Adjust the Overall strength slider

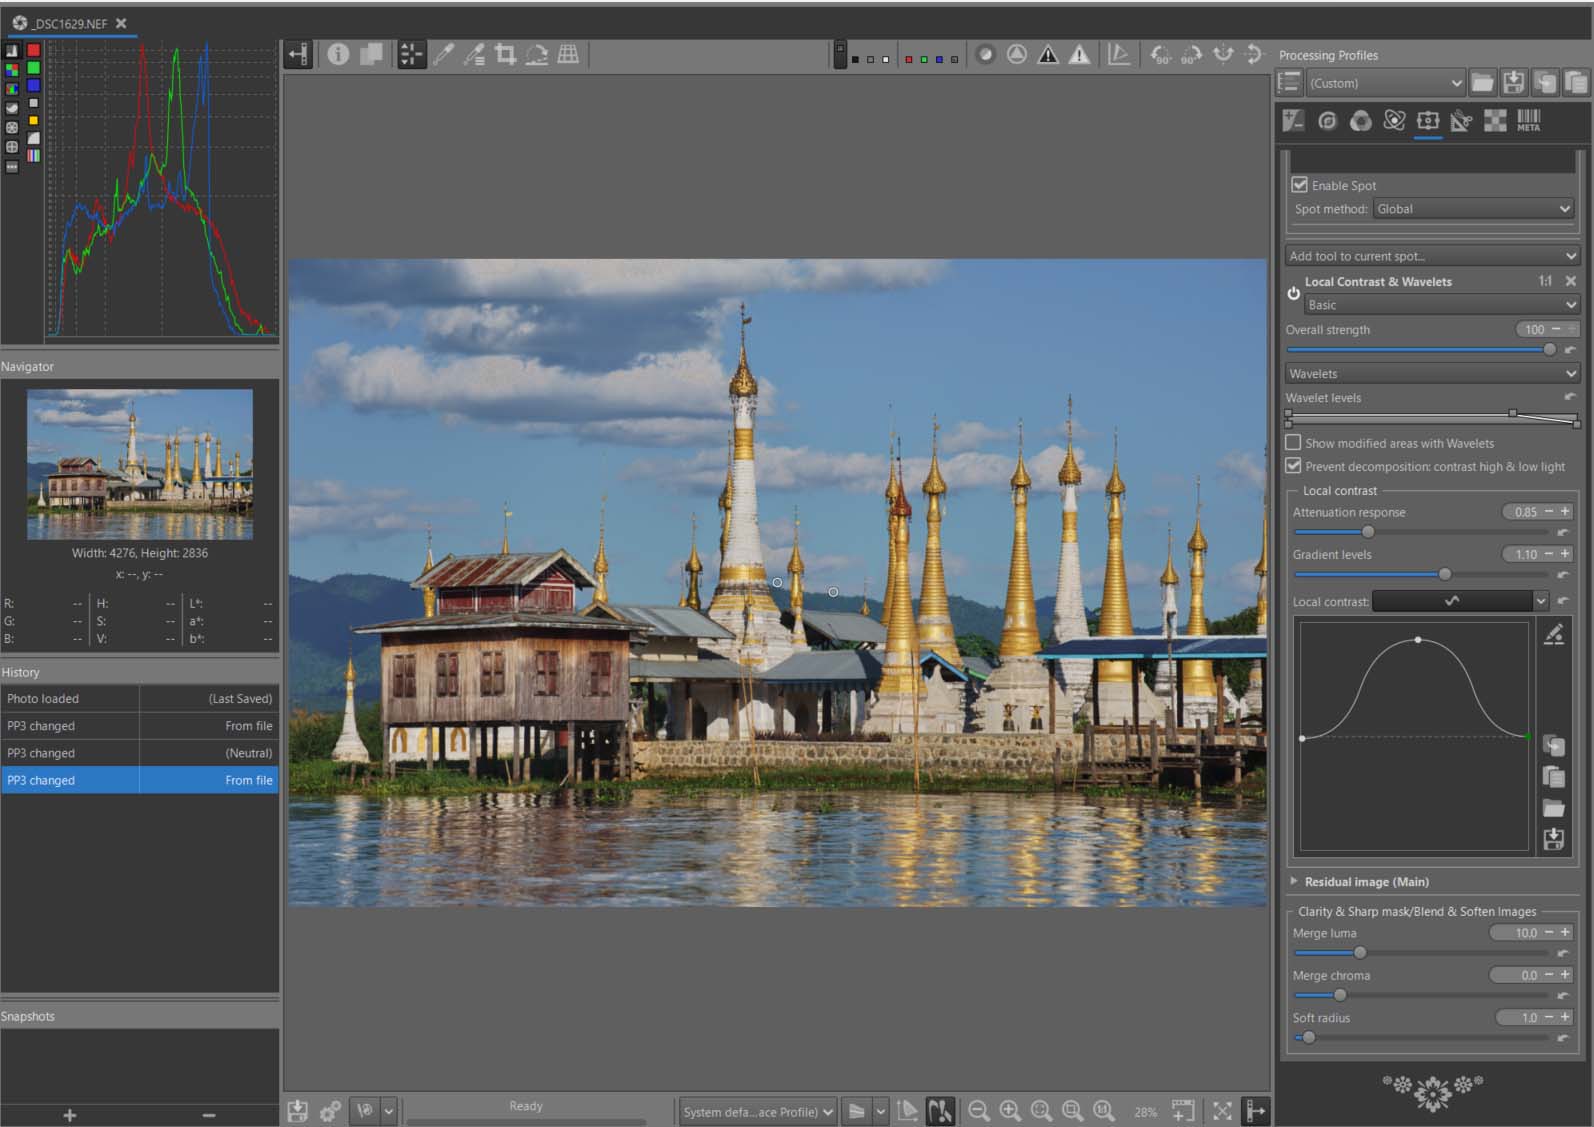coord(1549,350)
